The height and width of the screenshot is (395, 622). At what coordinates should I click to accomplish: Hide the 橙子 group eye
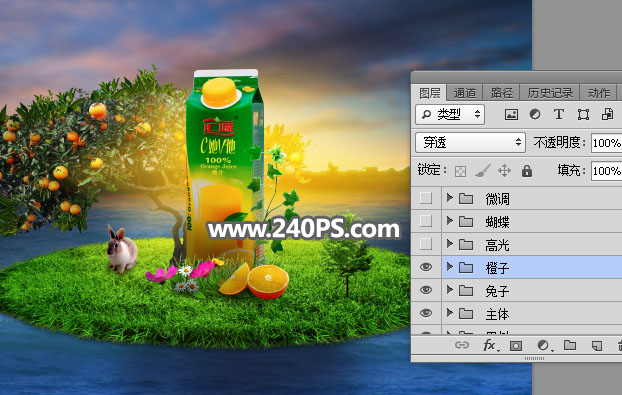coord(426,267)
